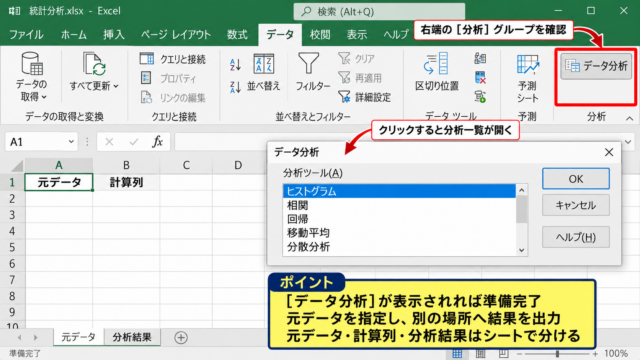Toggle the フィルター funnel button
This screenshot has width=640, height=360.
313,72
